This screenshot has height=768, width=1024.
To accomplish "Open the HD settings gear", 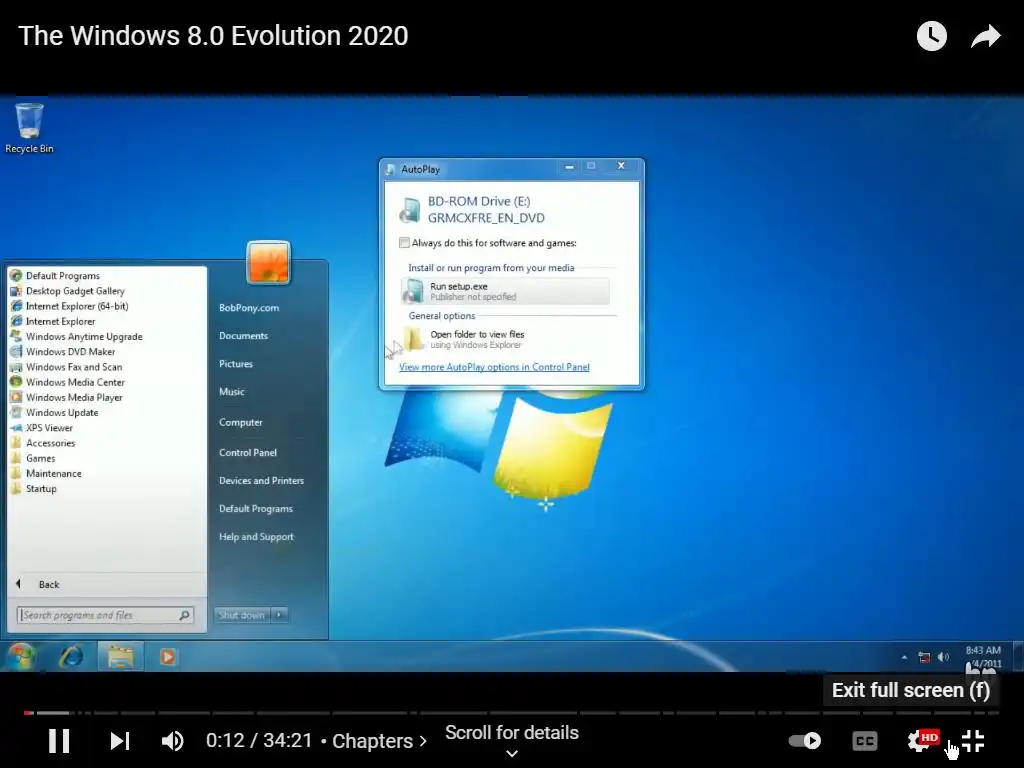I will click(922, 741).
